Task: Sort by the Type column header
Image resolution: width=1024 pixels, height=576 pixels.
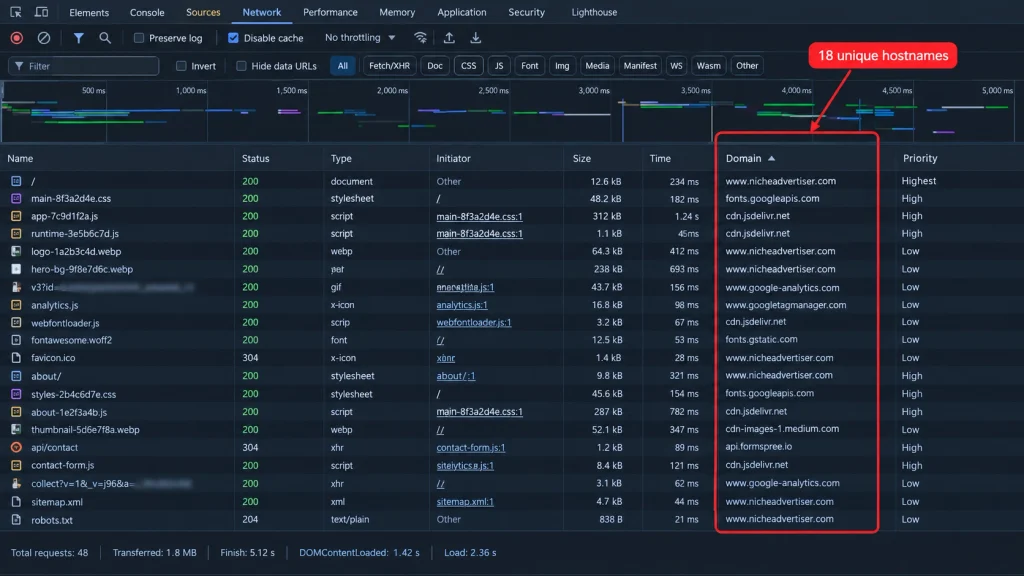Action: [x=341, y=159]
